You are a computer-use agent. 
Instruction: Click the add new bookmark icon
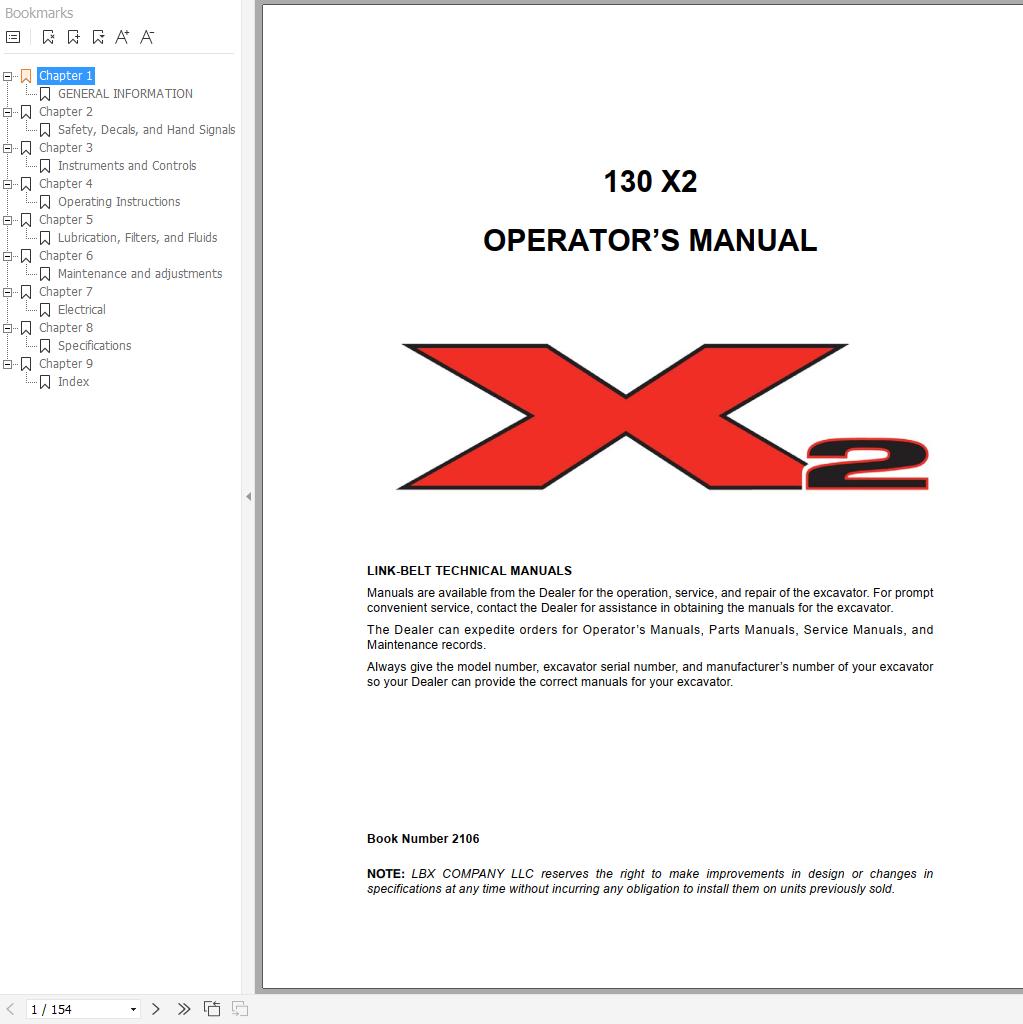(73, 37)
